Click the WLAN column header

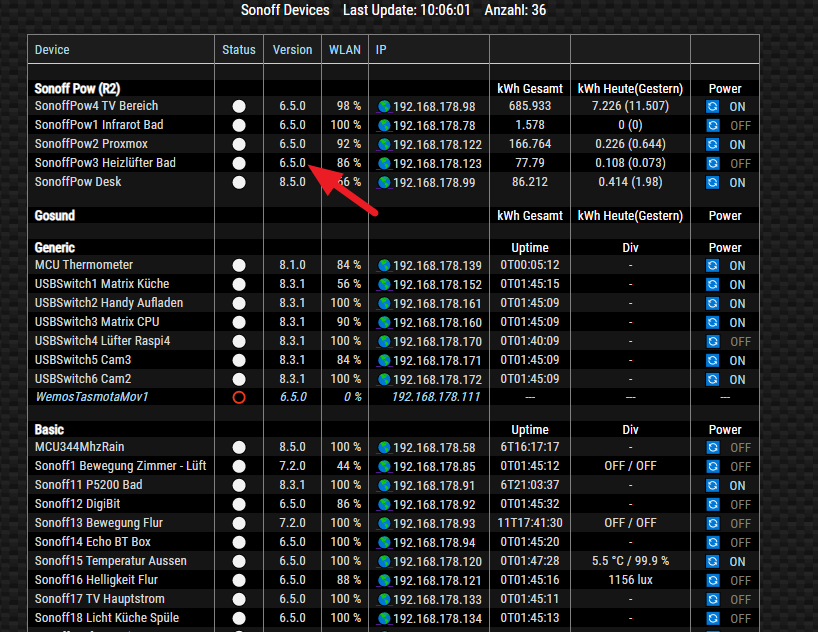tap(345, 50)
